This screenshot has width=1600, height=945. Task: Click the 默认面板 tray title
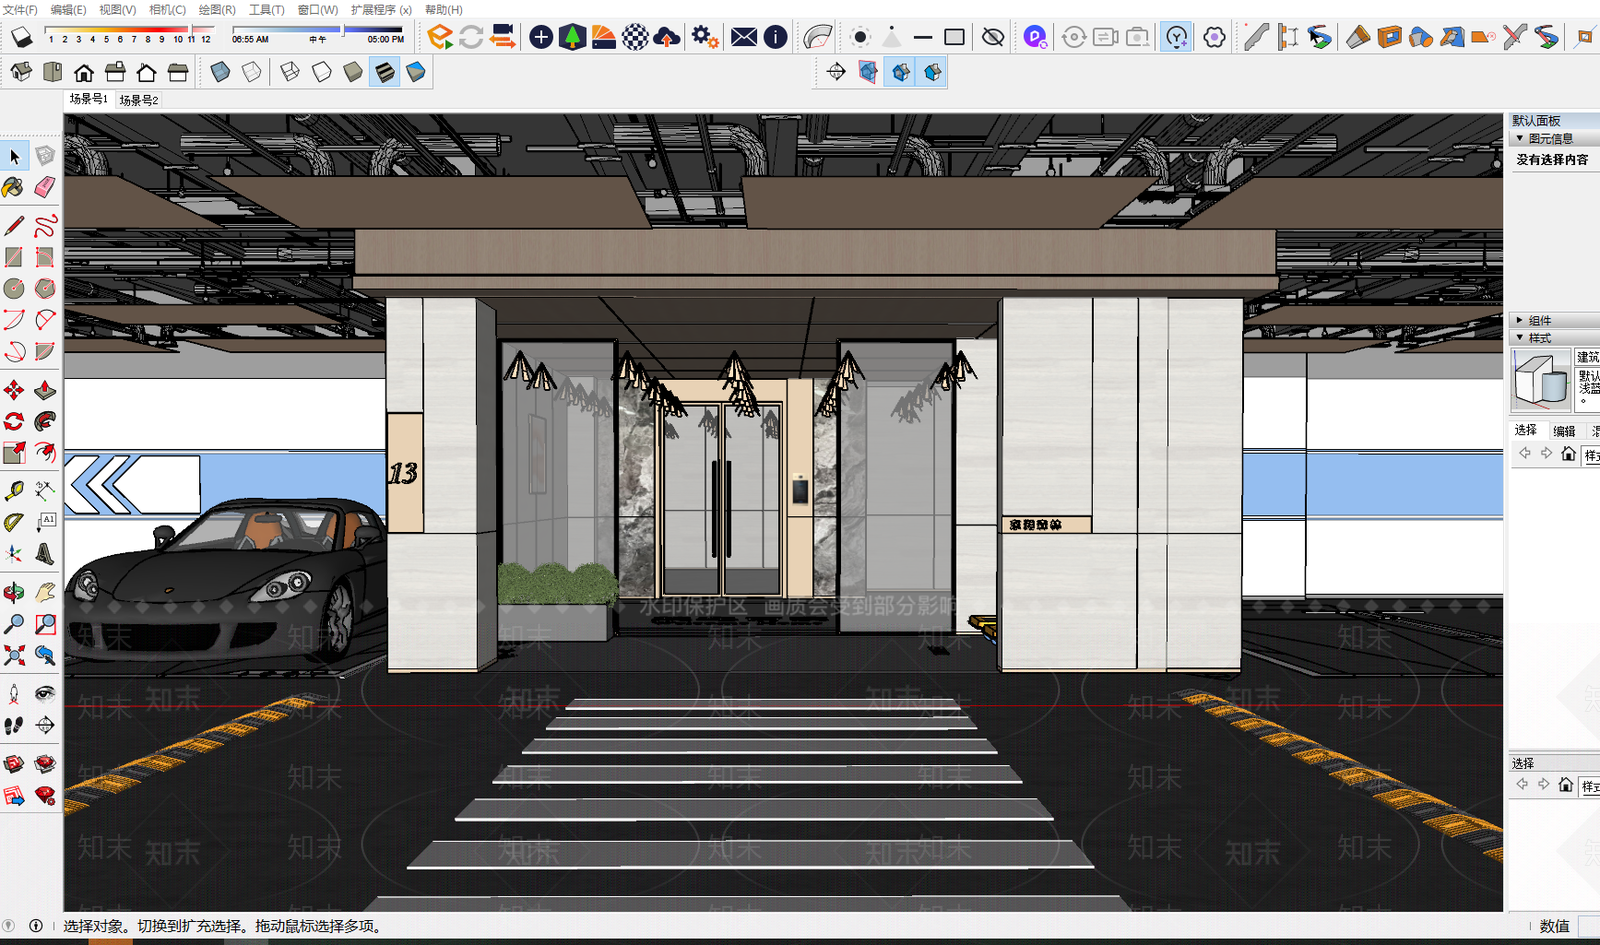click(x=1536, y=121)
